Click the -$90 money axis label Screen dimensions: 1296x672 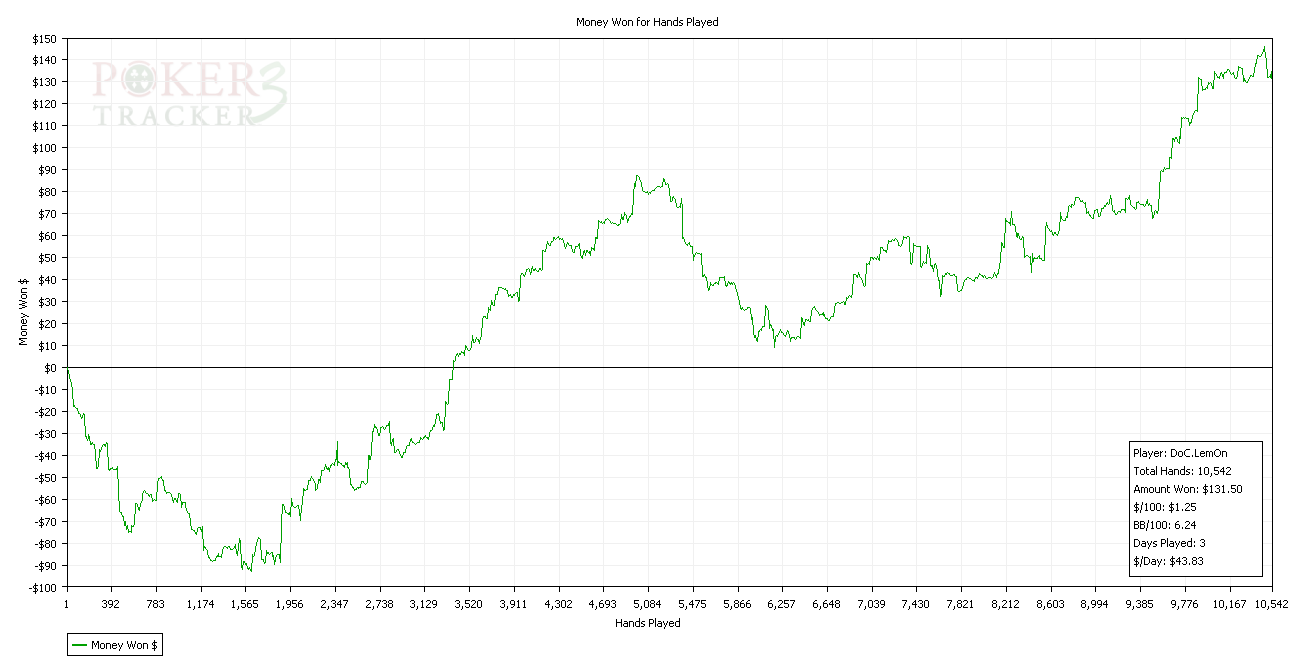click(47, 567)
